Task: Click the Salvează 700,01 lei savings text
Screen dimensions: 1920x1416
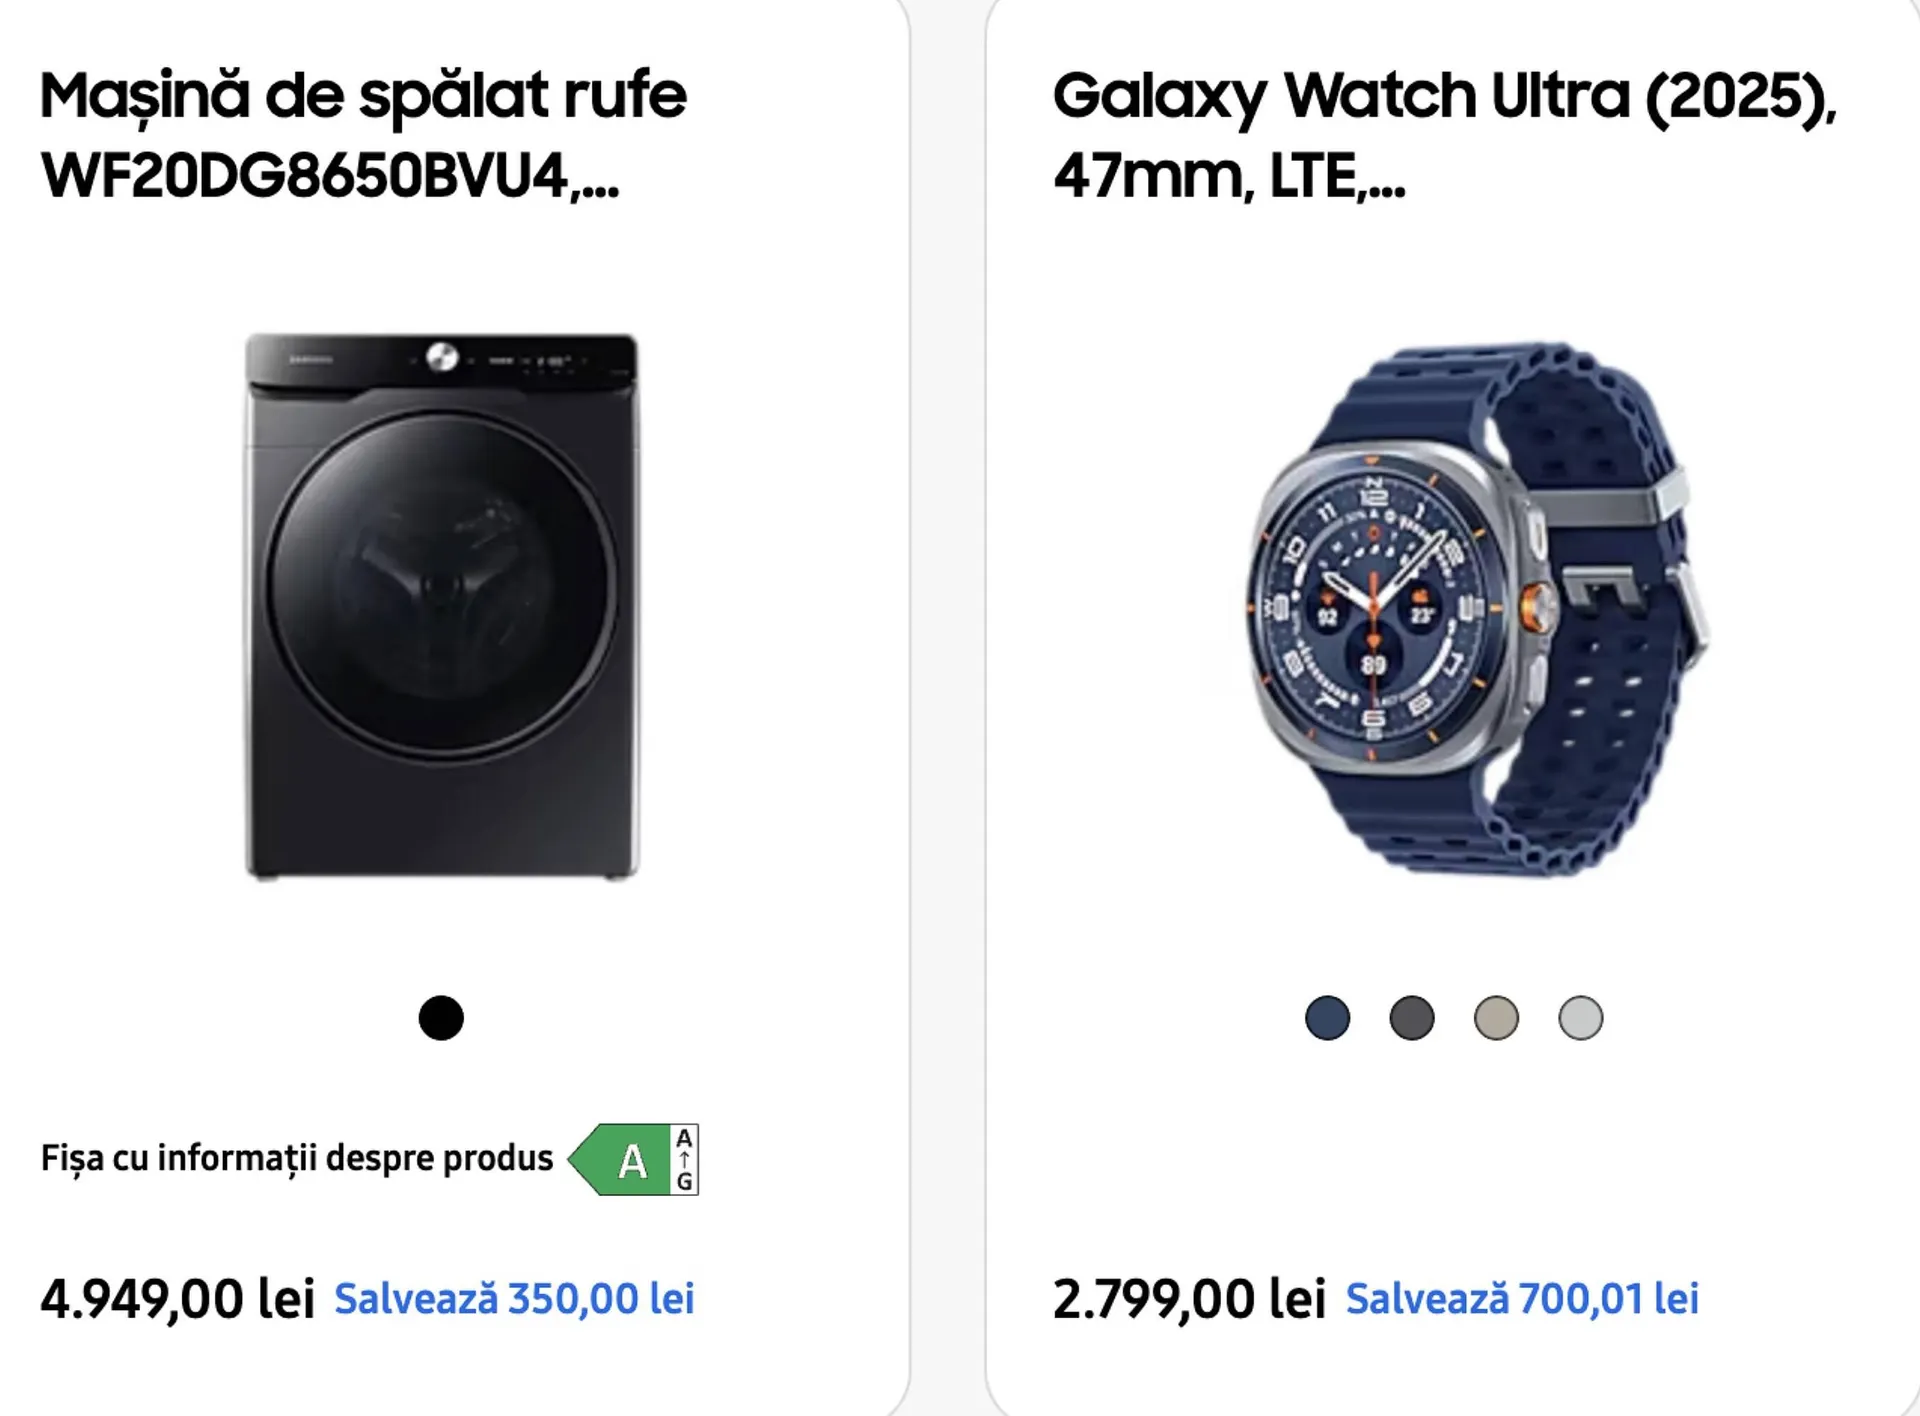Action: point(1522,1299)
